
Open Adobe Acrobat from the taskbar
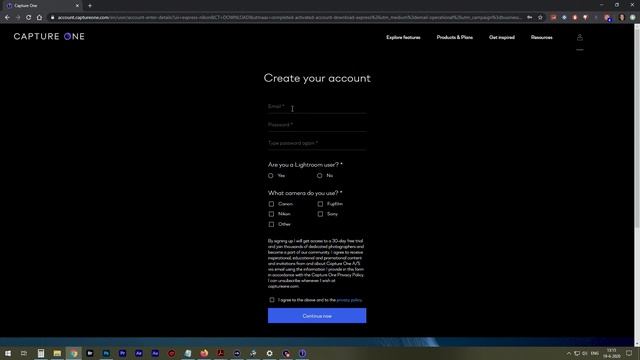point(220,353)
